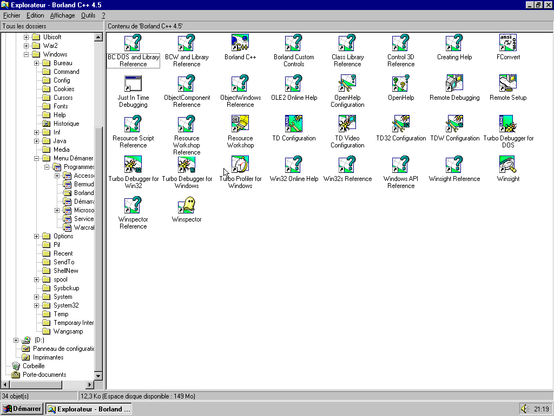Viewport: 554px width, 416px height.
Task: Open the BCW and Library Reference shortcut
Action: [187, 43]
